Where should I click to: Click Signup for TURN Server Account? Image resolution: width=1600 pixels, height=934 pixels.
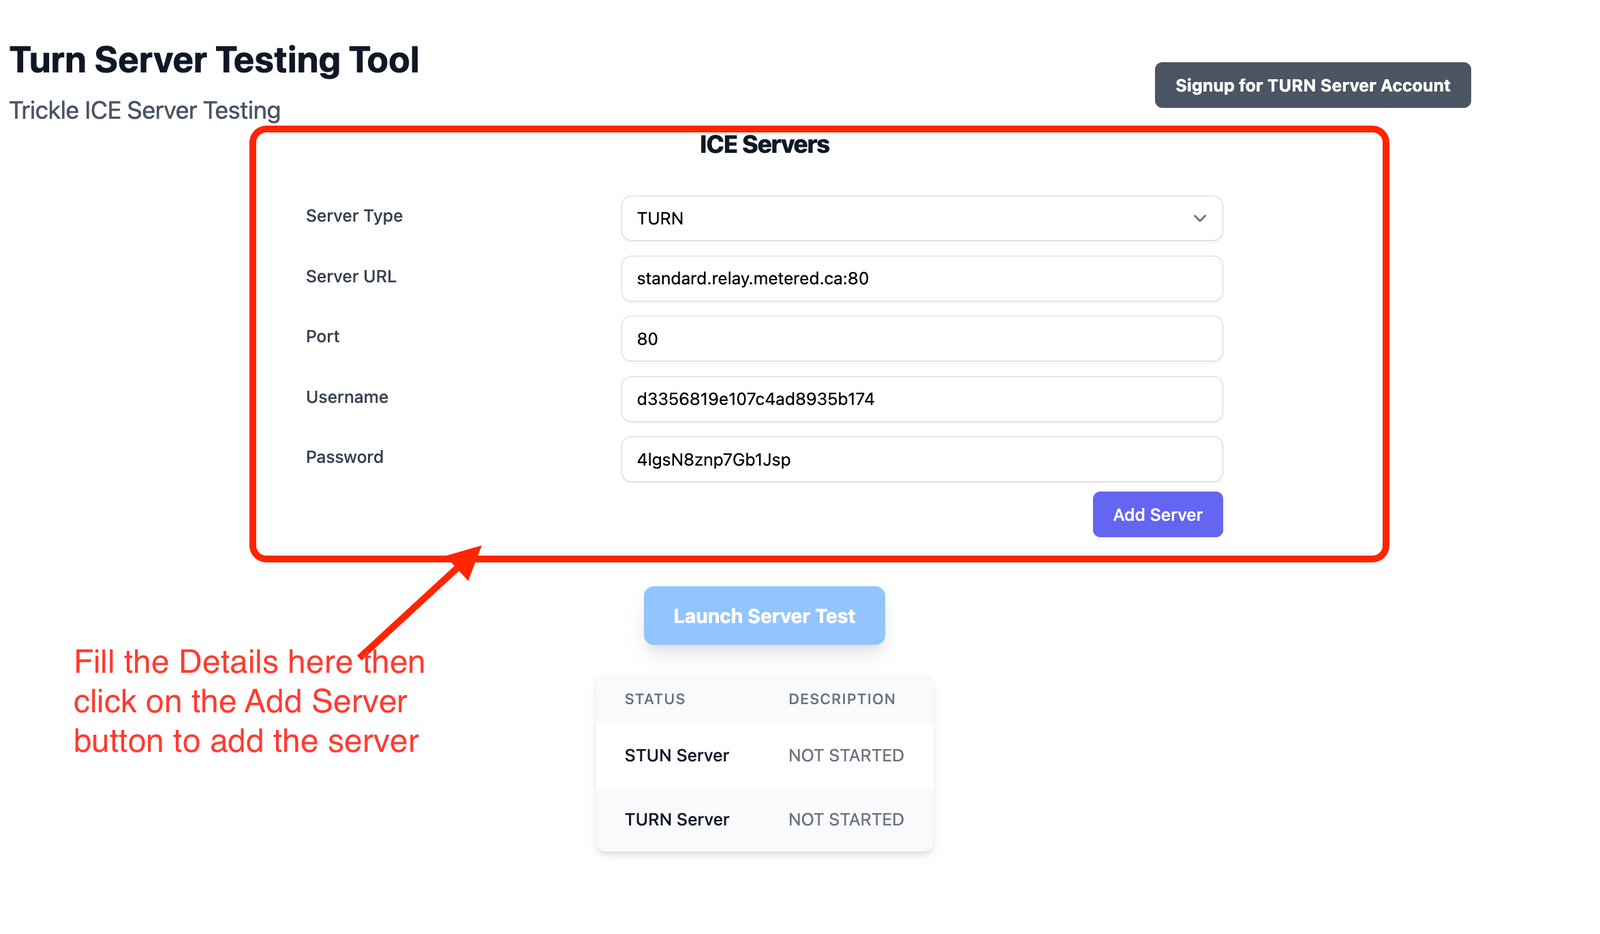pos(1312,85)
